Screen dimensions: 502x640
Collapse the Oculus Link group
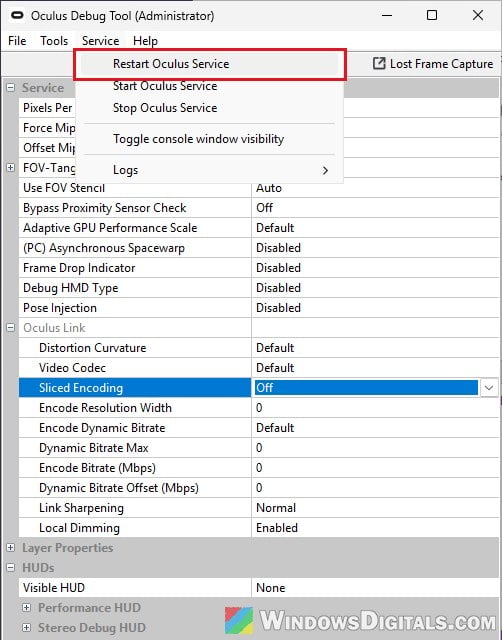(x=11, y=328)
